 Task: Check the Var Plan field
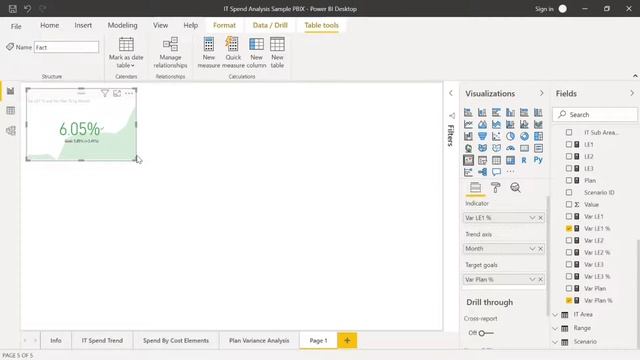coord(569,289)
